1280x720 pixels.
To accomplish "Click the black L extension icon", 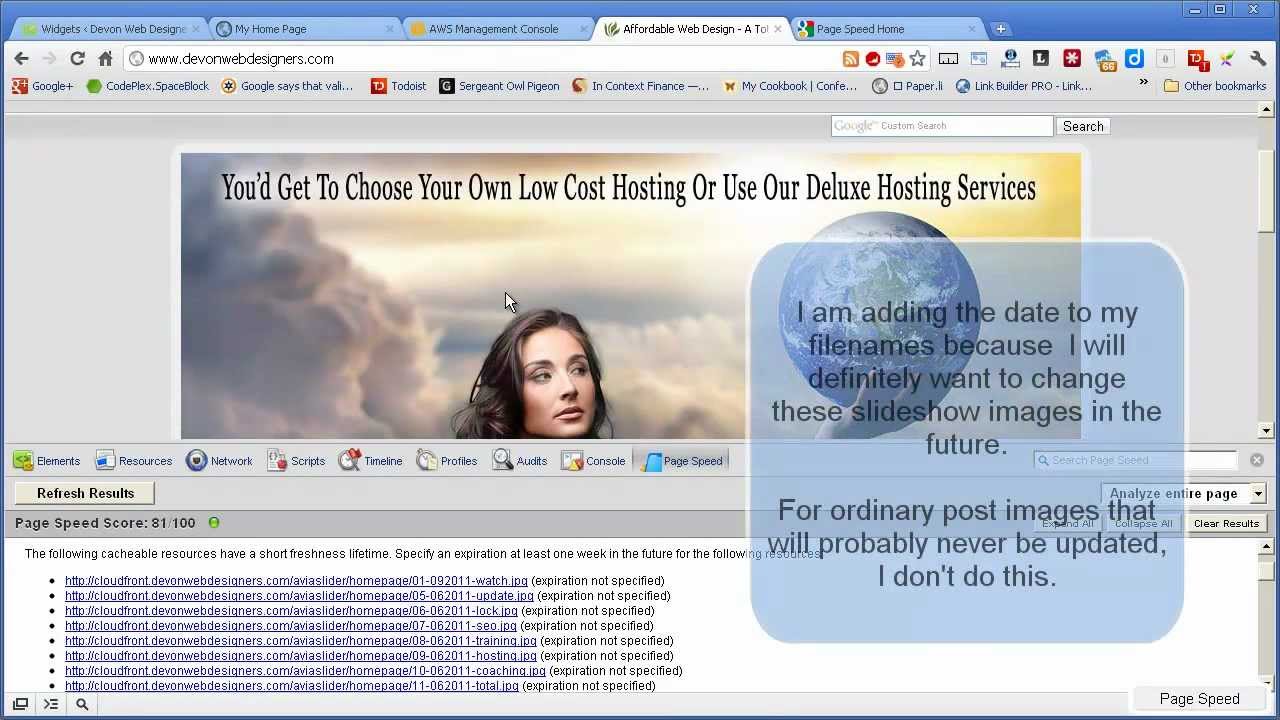I will pyautogui.click(x=1041, y=59).
